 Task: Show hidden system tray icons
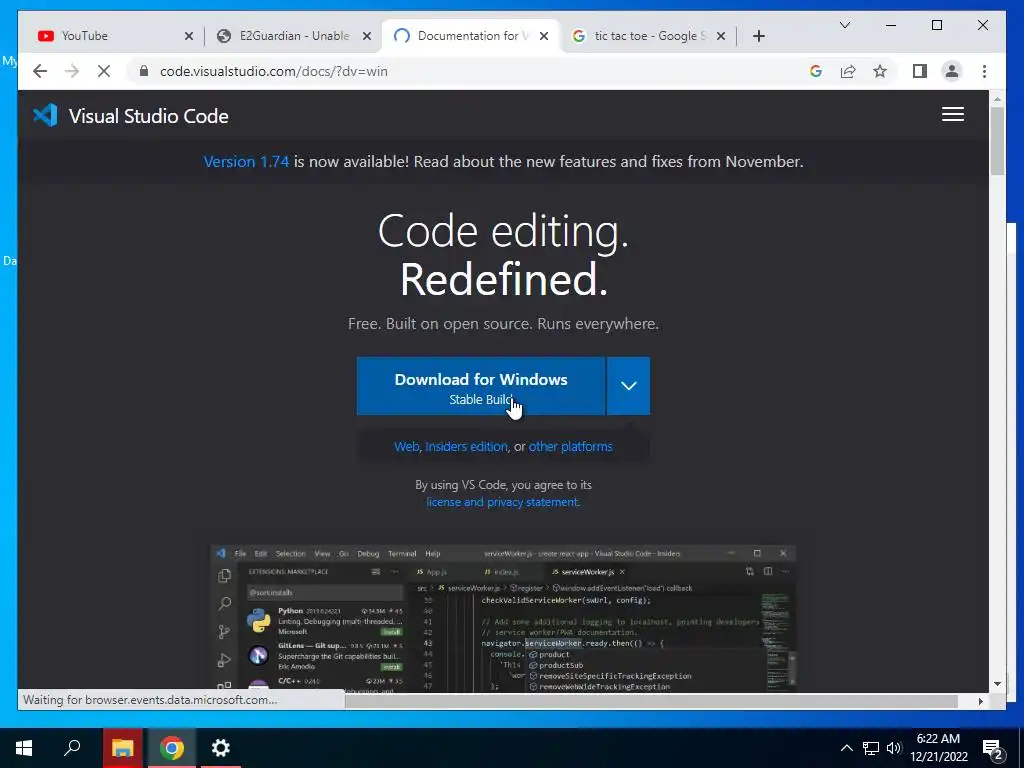point(846,748)
